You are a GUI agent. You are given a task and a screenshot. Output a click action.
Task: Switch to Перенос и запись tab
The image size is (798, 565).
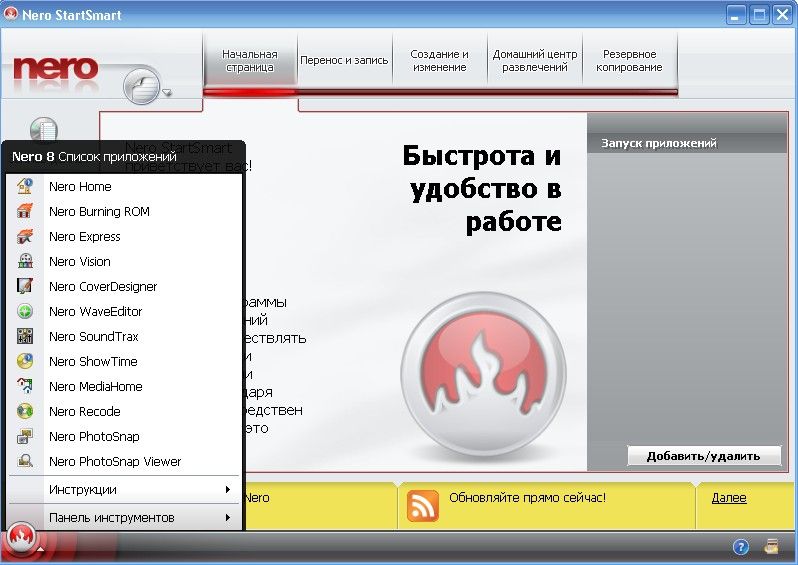click(344, 61)
